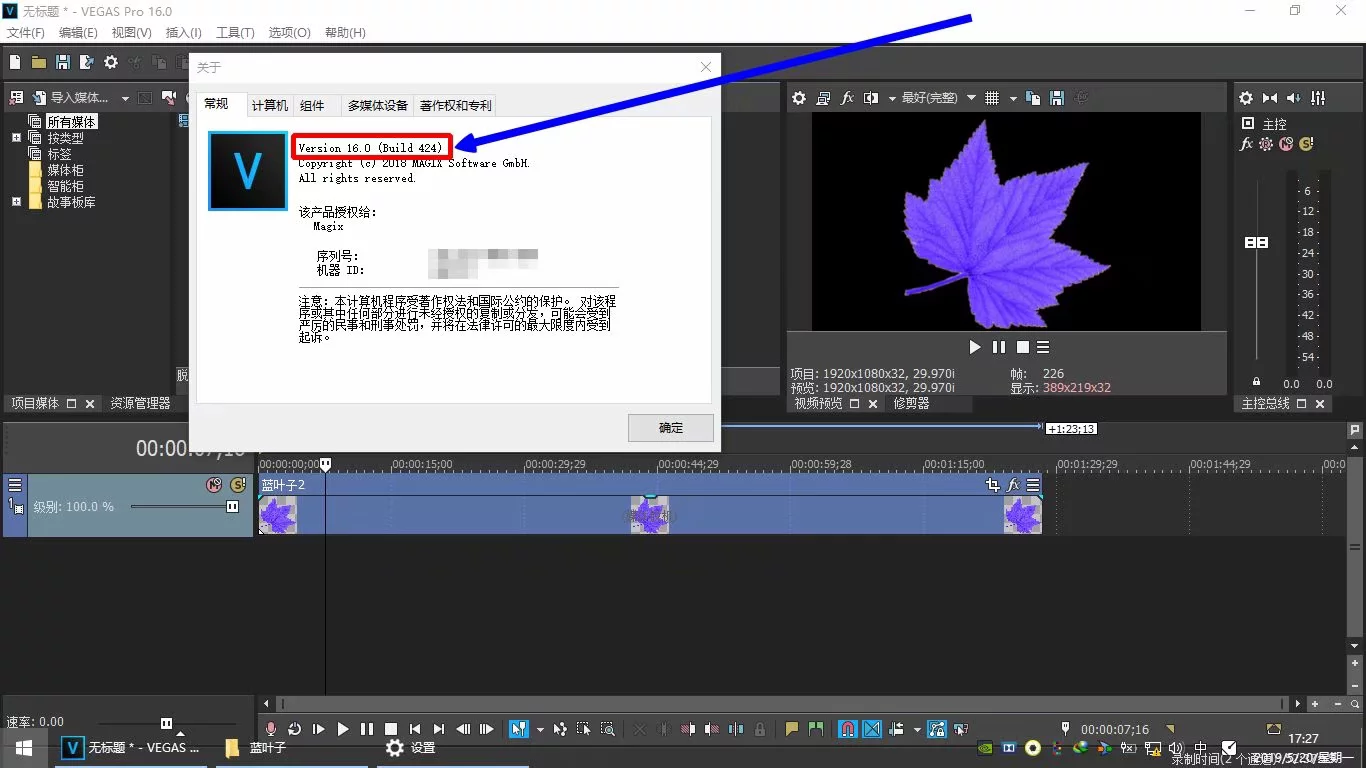Play video in preview panel

pos(975,347)
